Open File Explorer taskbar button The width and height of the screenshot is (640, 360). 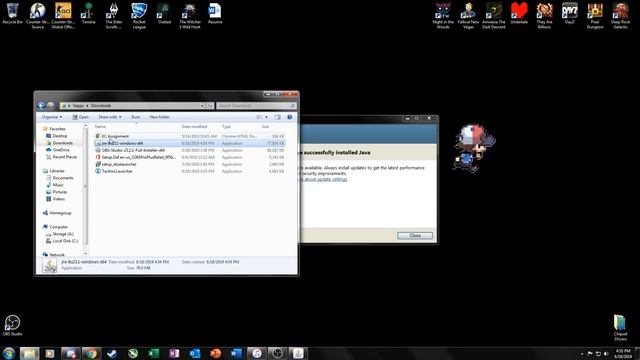29,353
